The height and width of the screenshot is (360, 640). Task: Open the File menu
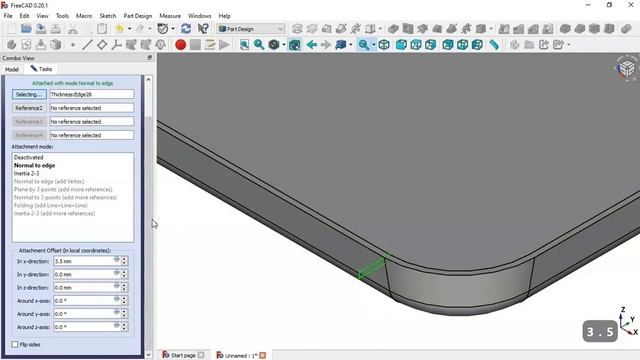pos(8,16)
